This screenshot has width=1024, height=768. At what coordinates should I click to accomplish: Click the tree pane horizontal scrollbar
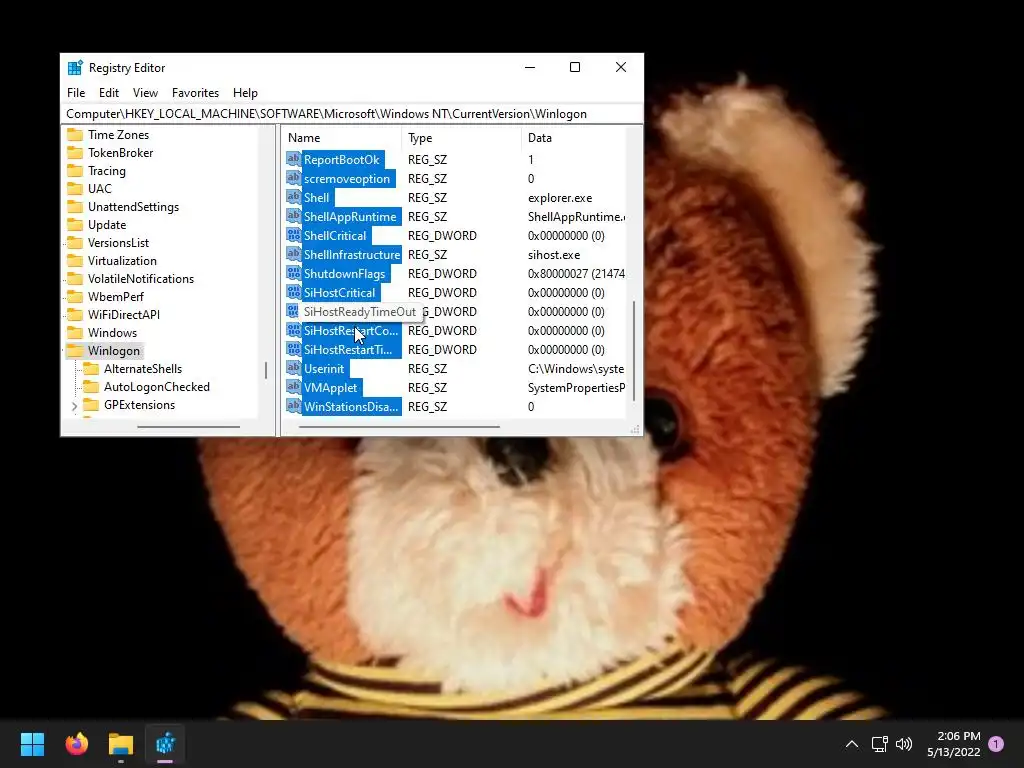[188, 427]
